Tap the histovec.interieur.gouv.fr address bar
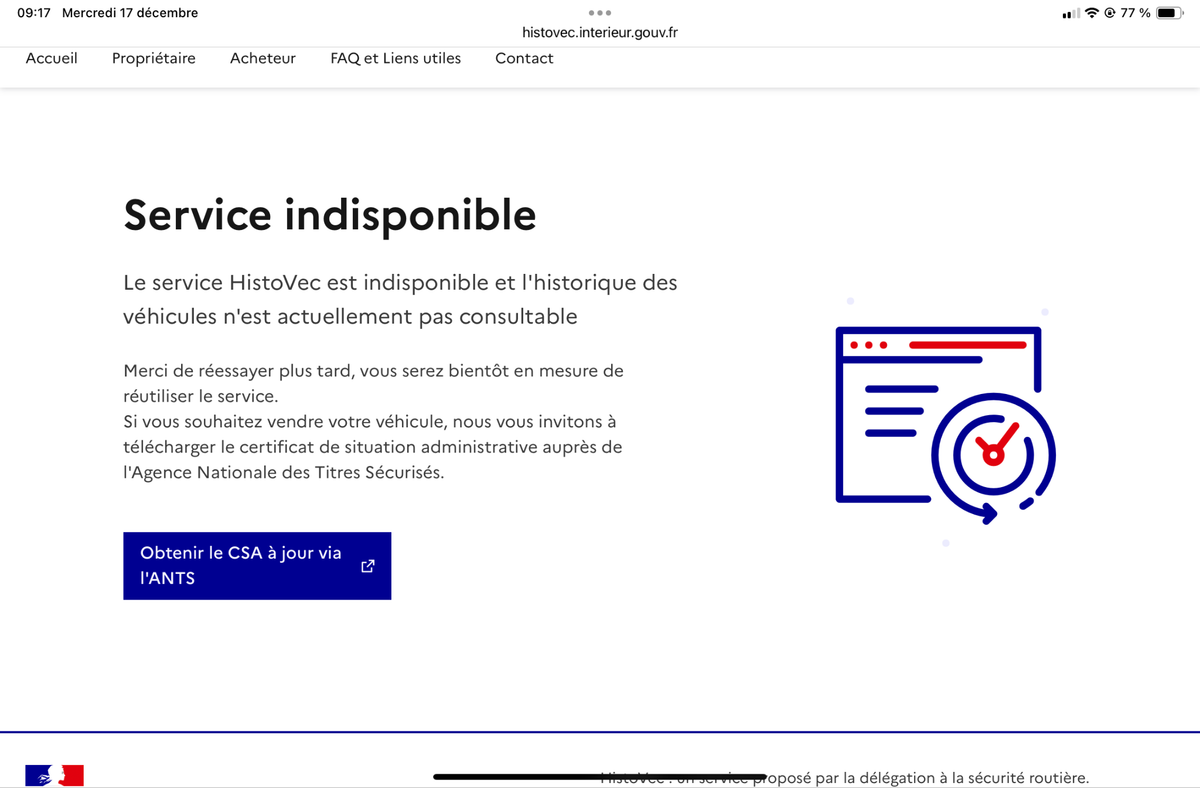Image resolution: width=1200 pixels, height=788 pixels. tap(600, 32)
